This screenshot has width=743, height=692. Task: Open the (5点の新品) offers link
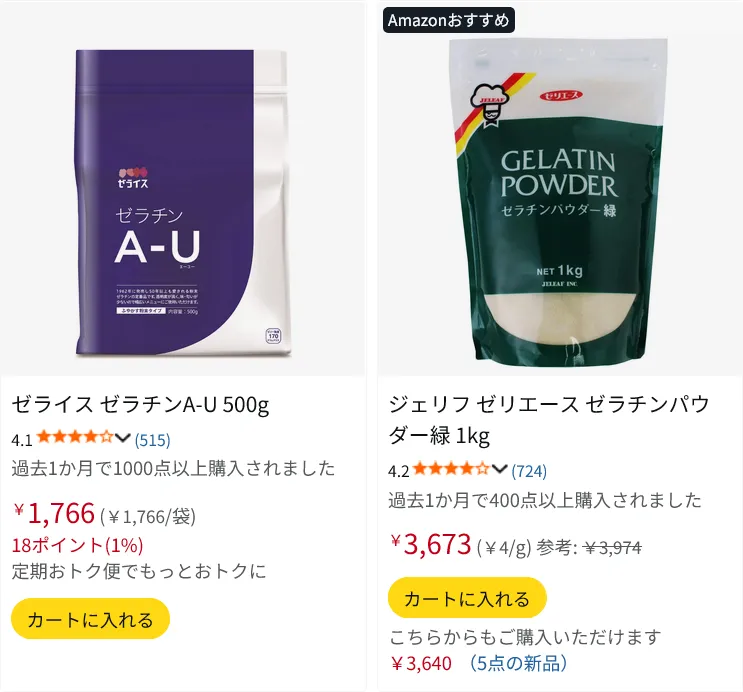tap(517, 664)
